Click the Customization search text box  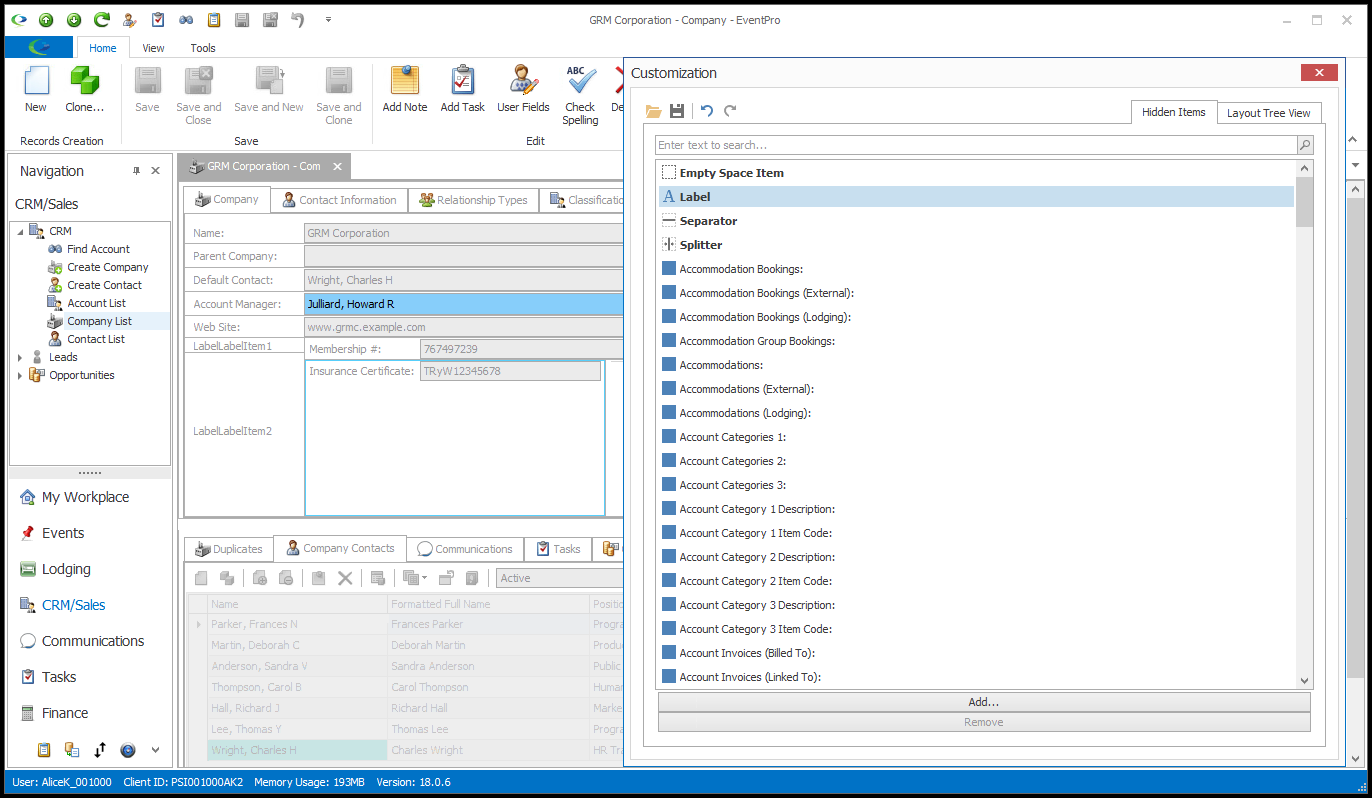pos(976,145)
